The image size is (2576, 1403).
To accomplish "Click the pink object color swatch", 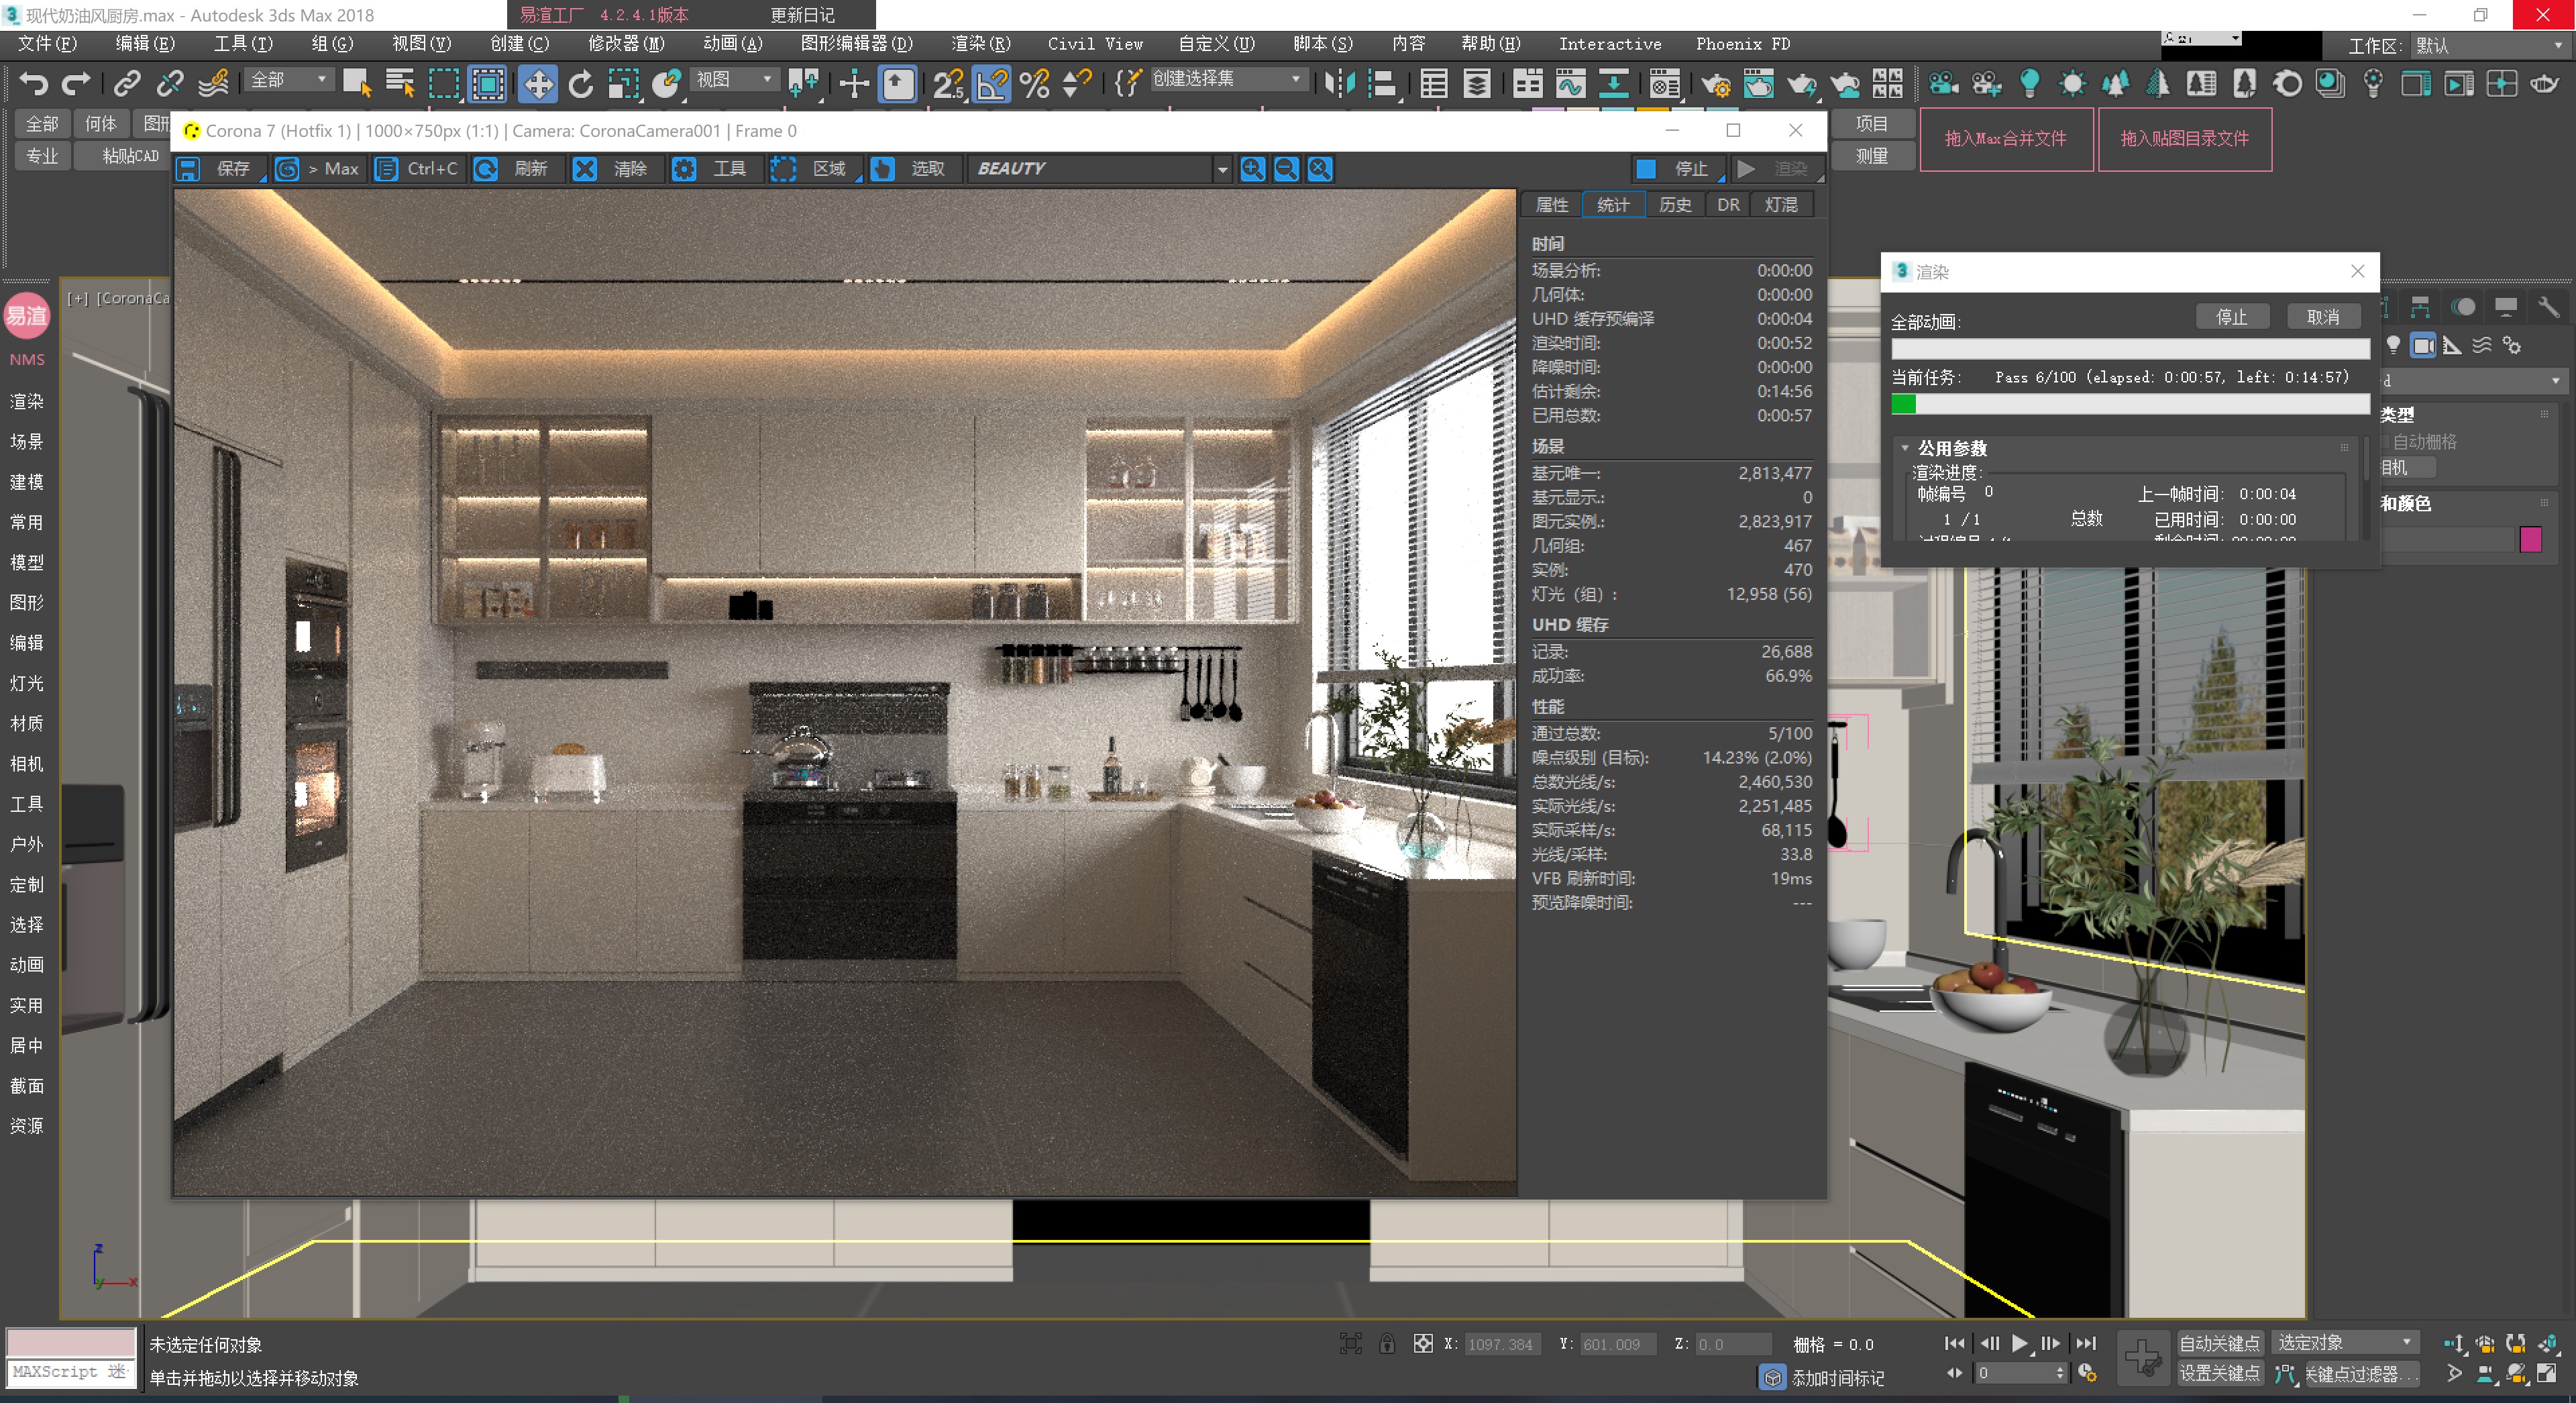I will point(2531,539).
